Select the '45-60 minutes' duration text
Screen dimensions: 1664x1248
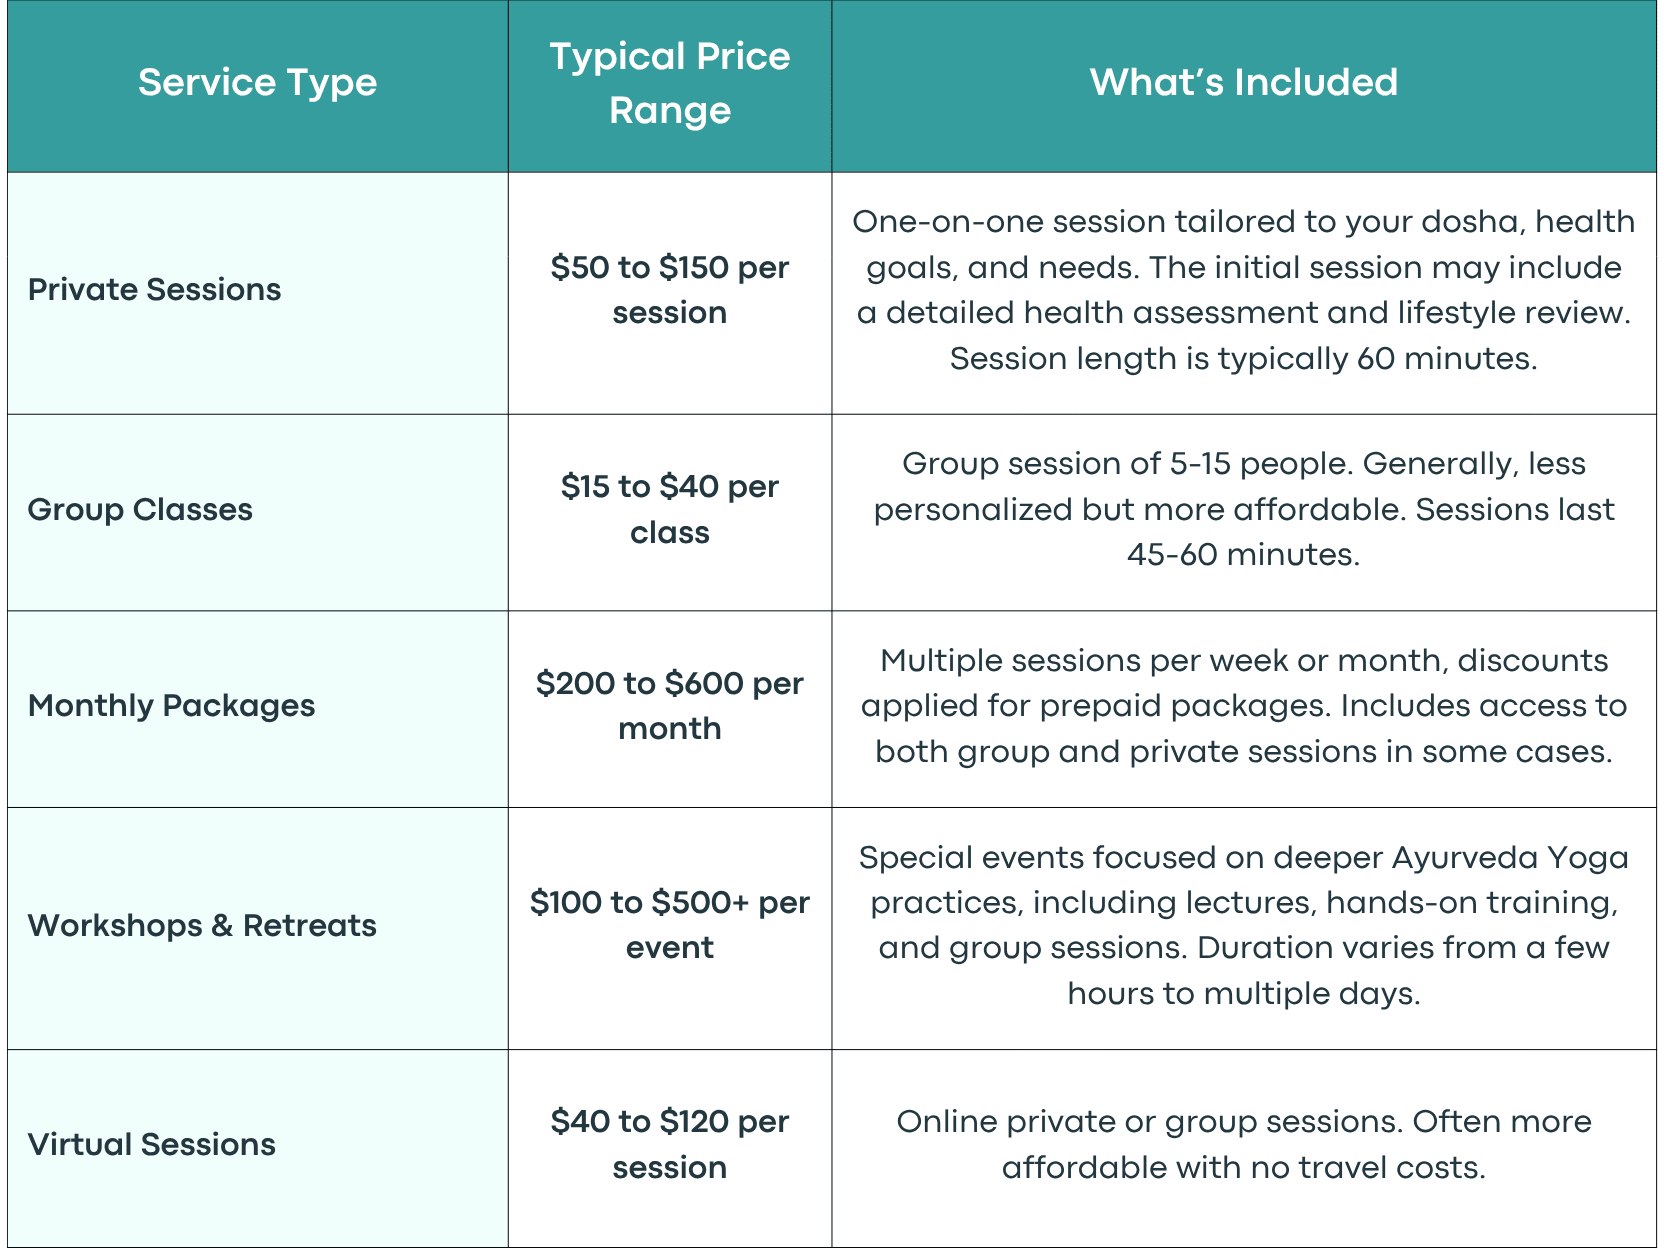tap(1243, 555)
